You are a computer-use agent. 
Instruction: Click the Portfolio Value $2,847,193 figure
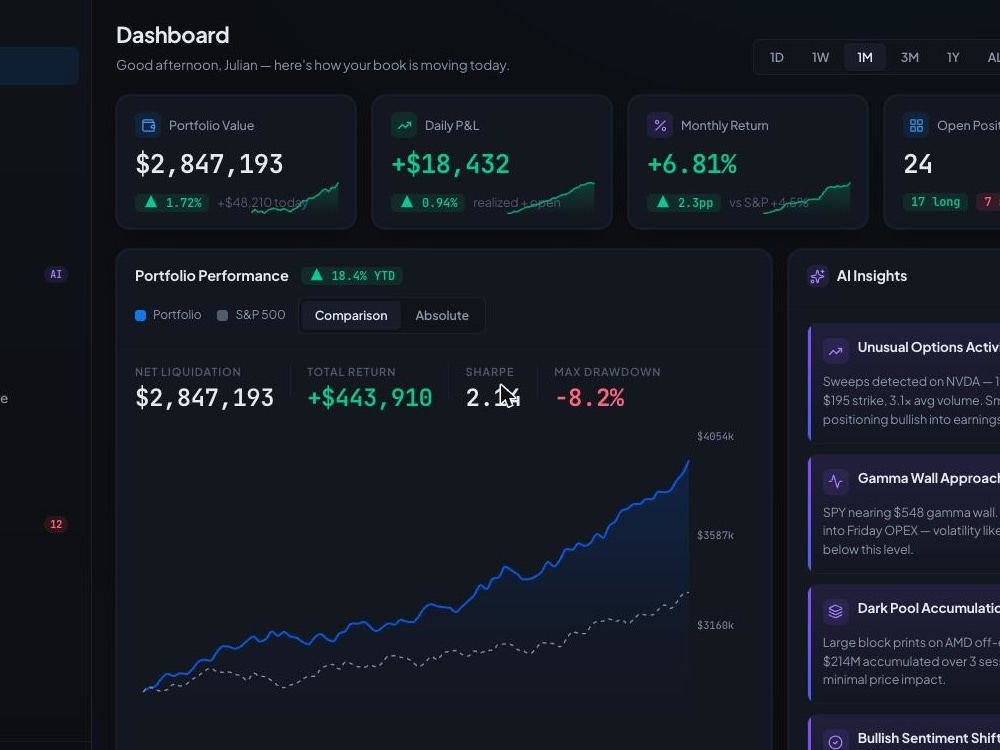click(x=209, y=164)
